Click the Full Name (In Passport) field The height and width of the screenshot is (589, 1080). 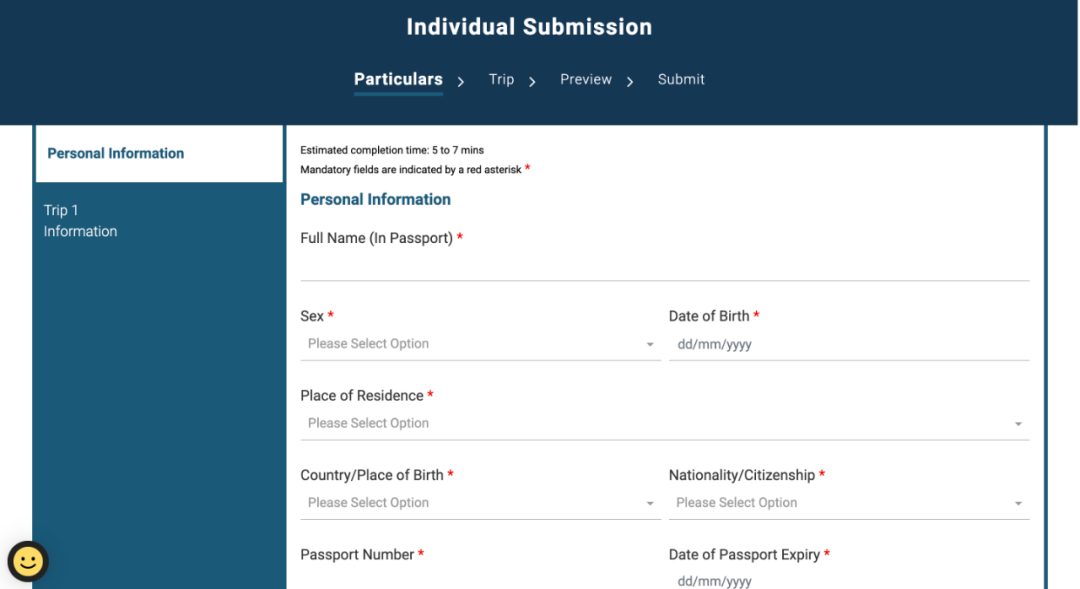(664, 266)
